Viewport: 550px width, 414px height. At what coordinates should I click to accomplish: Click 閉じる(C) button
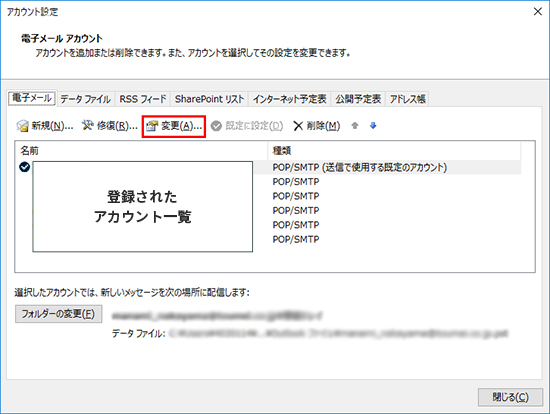[510, 397]
